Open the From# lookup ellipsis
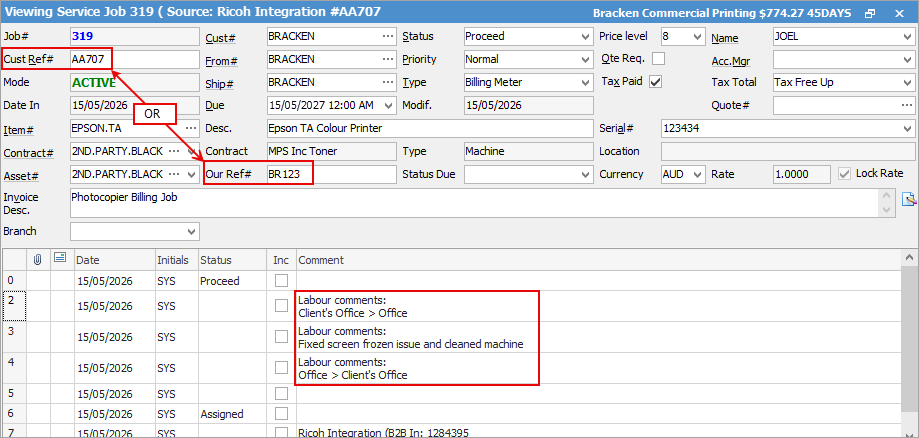 coord(388,59)
